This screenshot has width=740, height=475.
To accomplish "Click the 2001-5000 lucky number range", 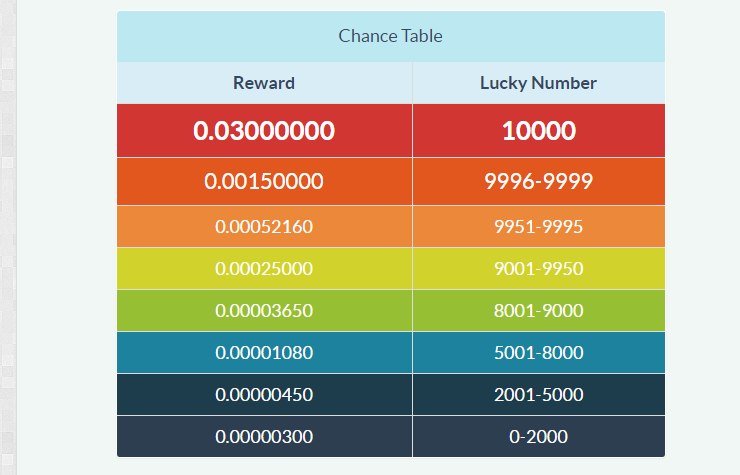I will (538, 395).
